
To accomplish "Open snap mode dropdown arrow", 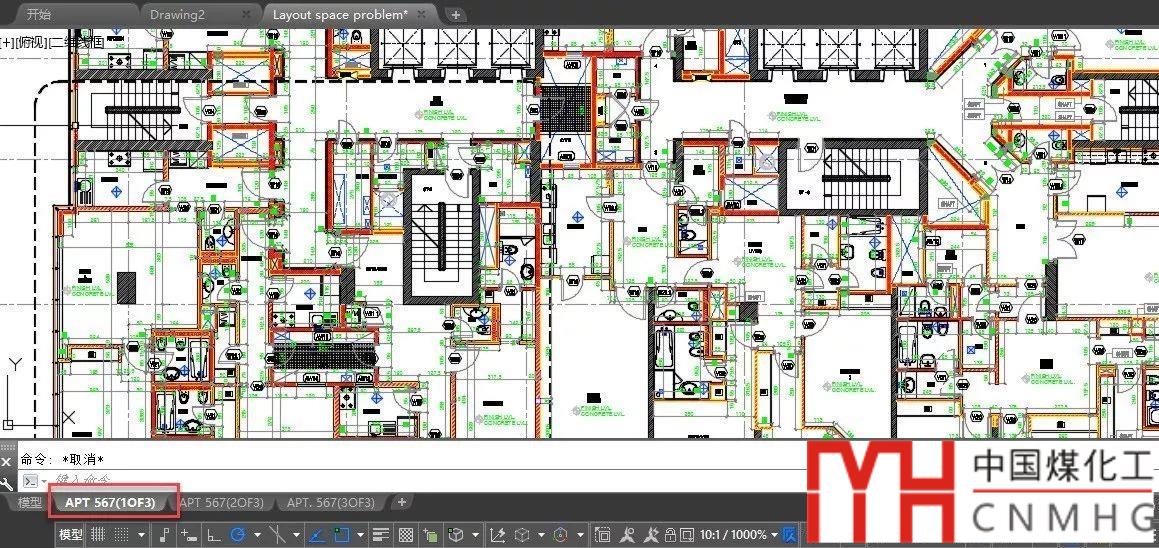I will click(x=141, y=535).
